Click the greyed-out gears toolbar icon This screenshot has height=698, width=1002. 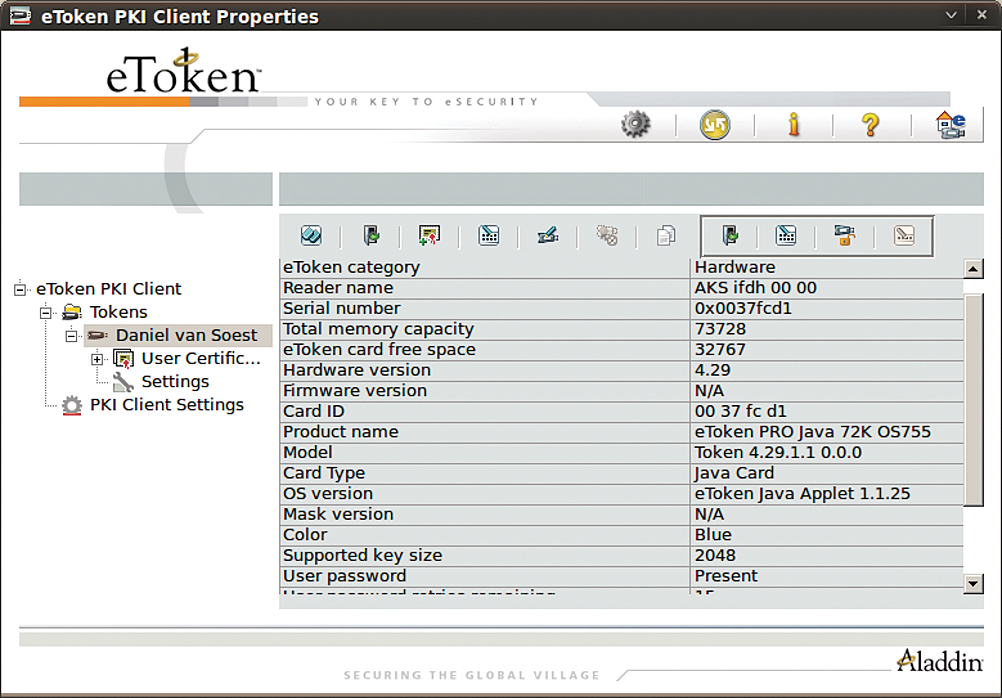[606, 236]
